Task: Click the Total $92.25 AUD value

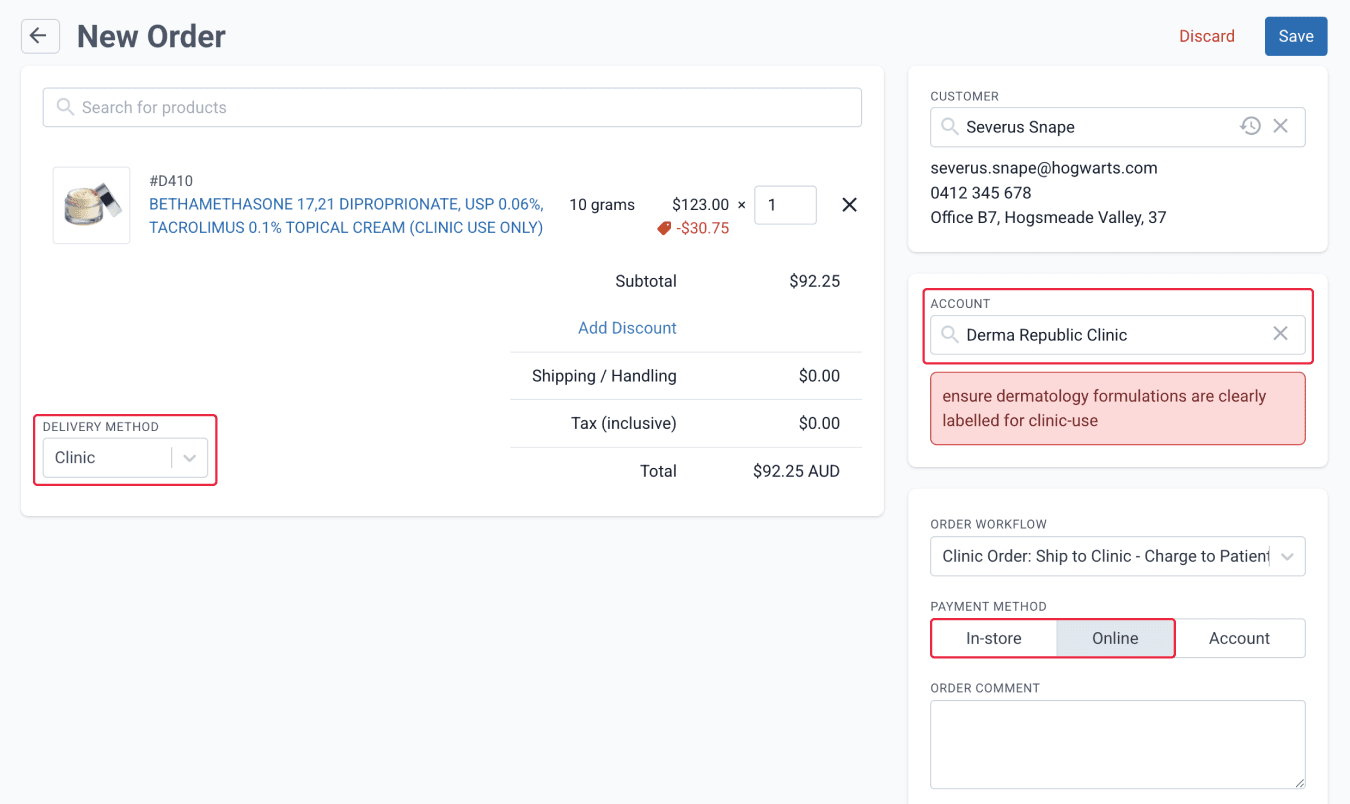Action: (796, 471)
